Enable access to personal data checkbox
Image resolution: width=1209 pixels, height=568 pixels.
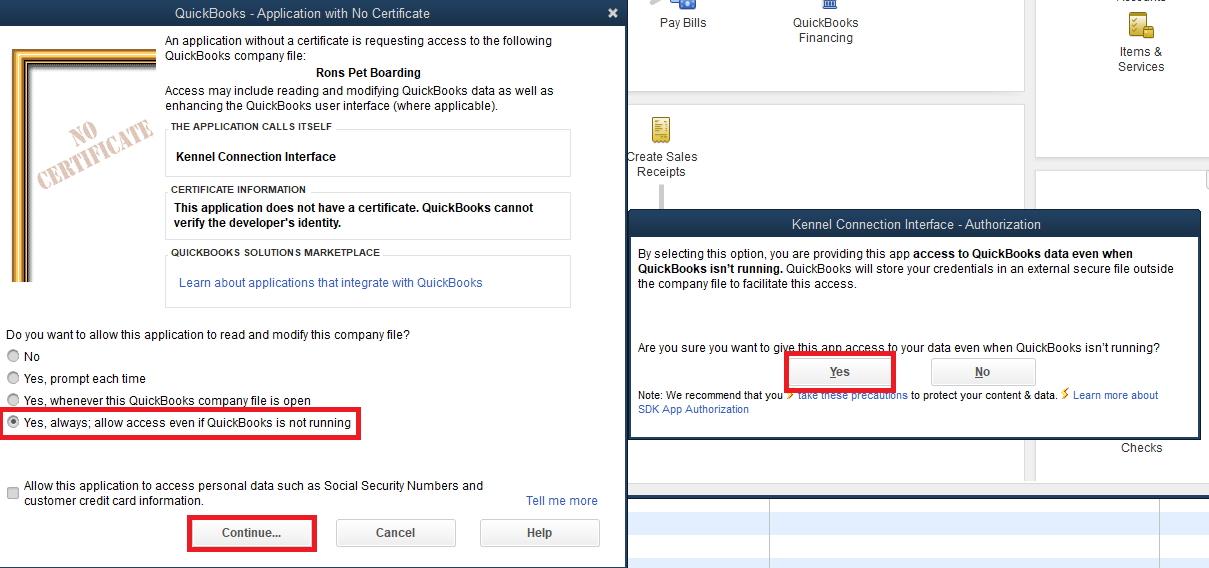tap(13, 493)
